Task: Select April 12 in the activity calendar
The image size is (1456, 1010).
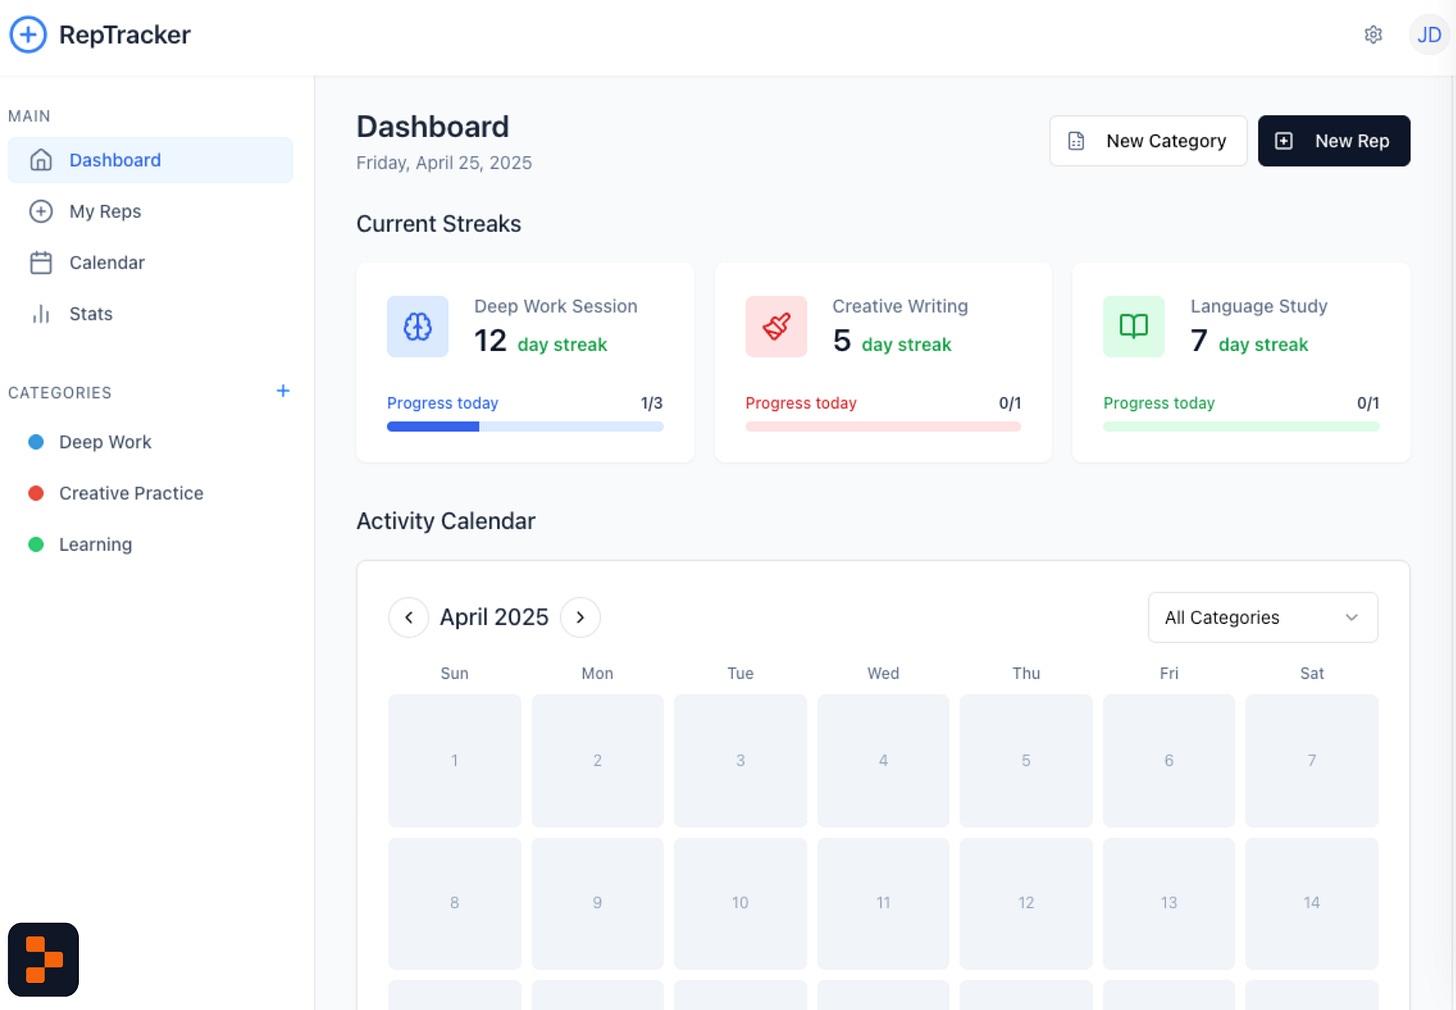Action: point(1026,903)
